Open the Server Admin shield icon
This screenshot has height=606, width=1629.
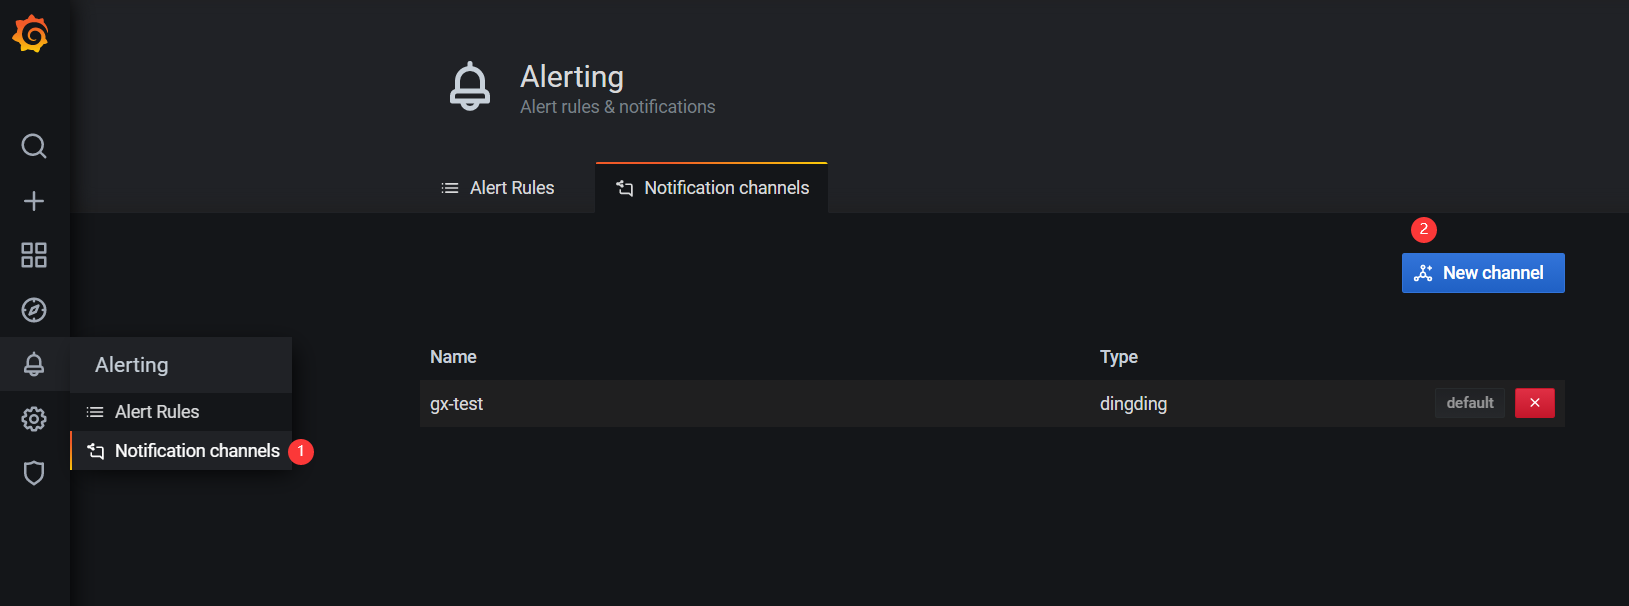coord(34,473)
